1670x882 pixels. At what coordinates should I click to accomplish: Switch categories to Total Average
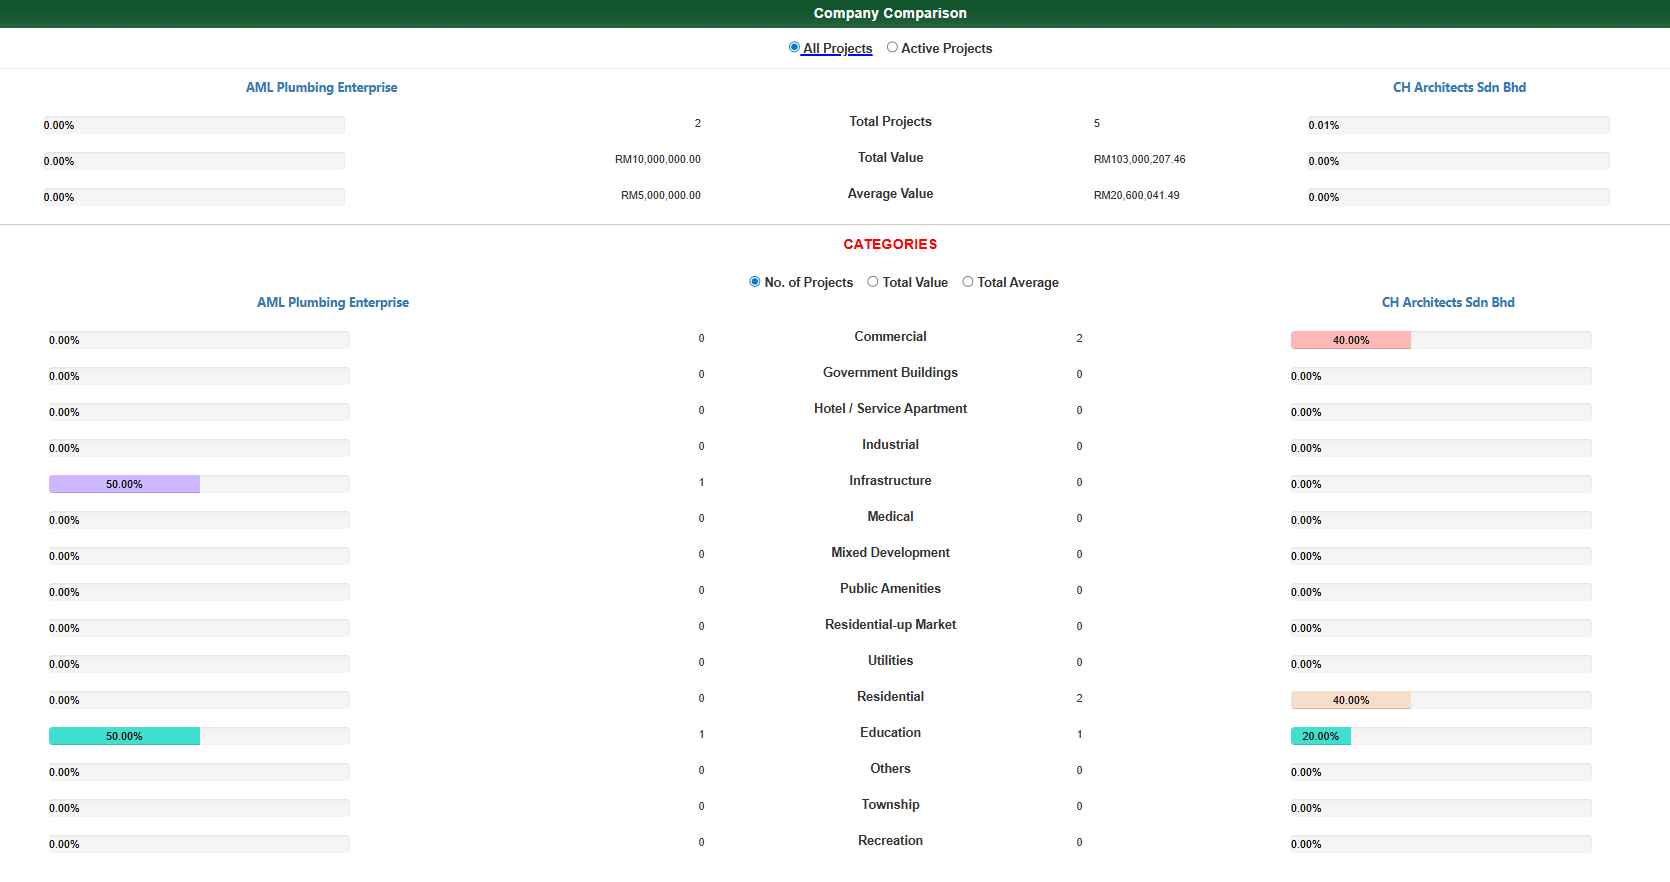[x=968, y=282]
